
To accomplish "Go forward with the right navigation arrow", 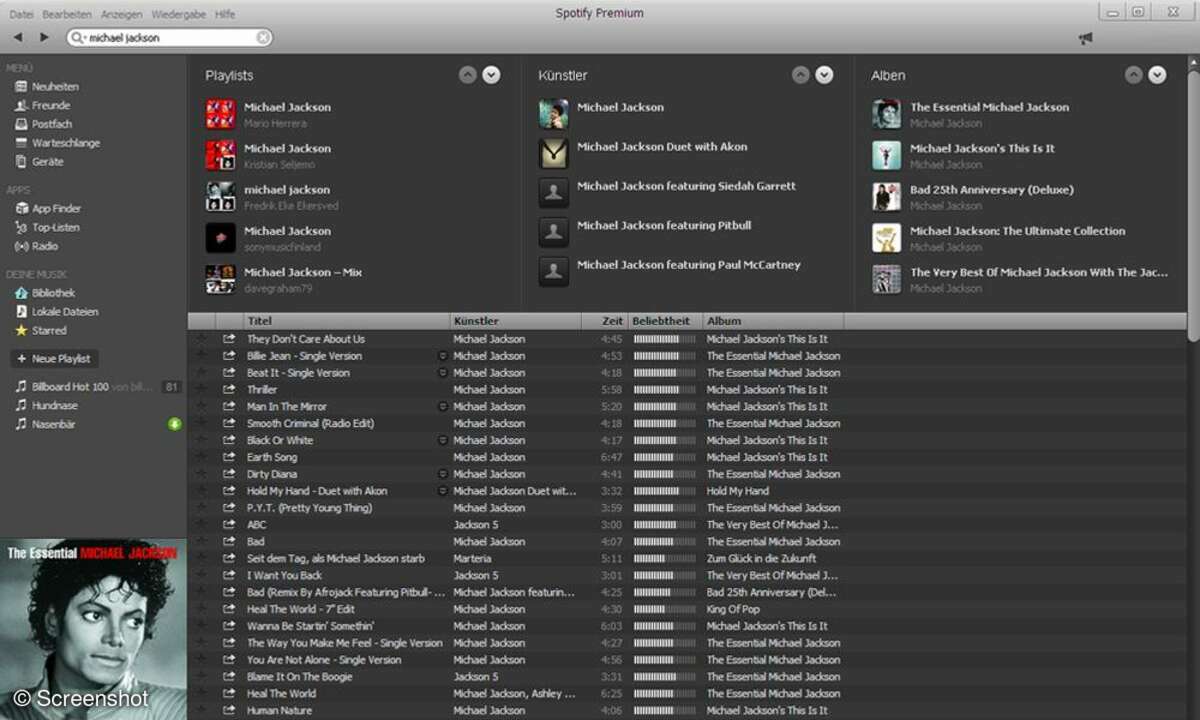I will coord(44,37).
